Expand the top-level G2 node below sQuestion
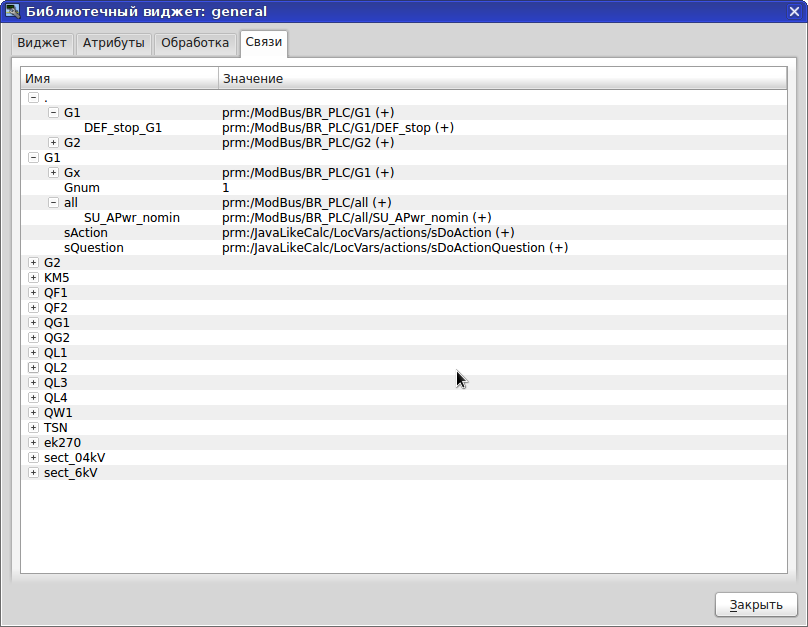The height and width of the screenshot is (627, 808). pyautogui.click(x=33, y=262)
